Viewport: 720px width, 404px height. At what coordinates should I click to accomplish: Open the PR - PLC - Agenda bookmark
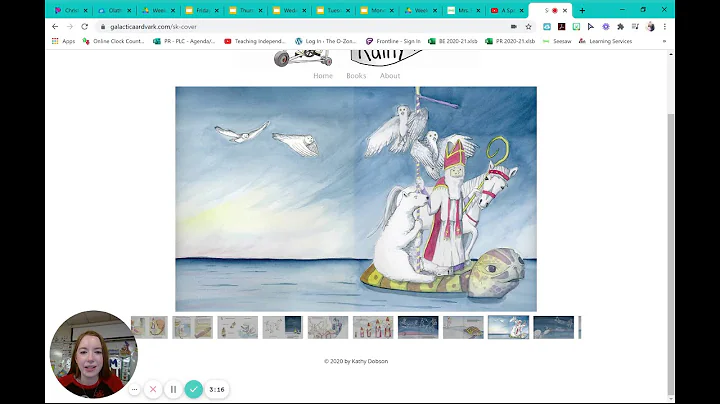(184, 41)
